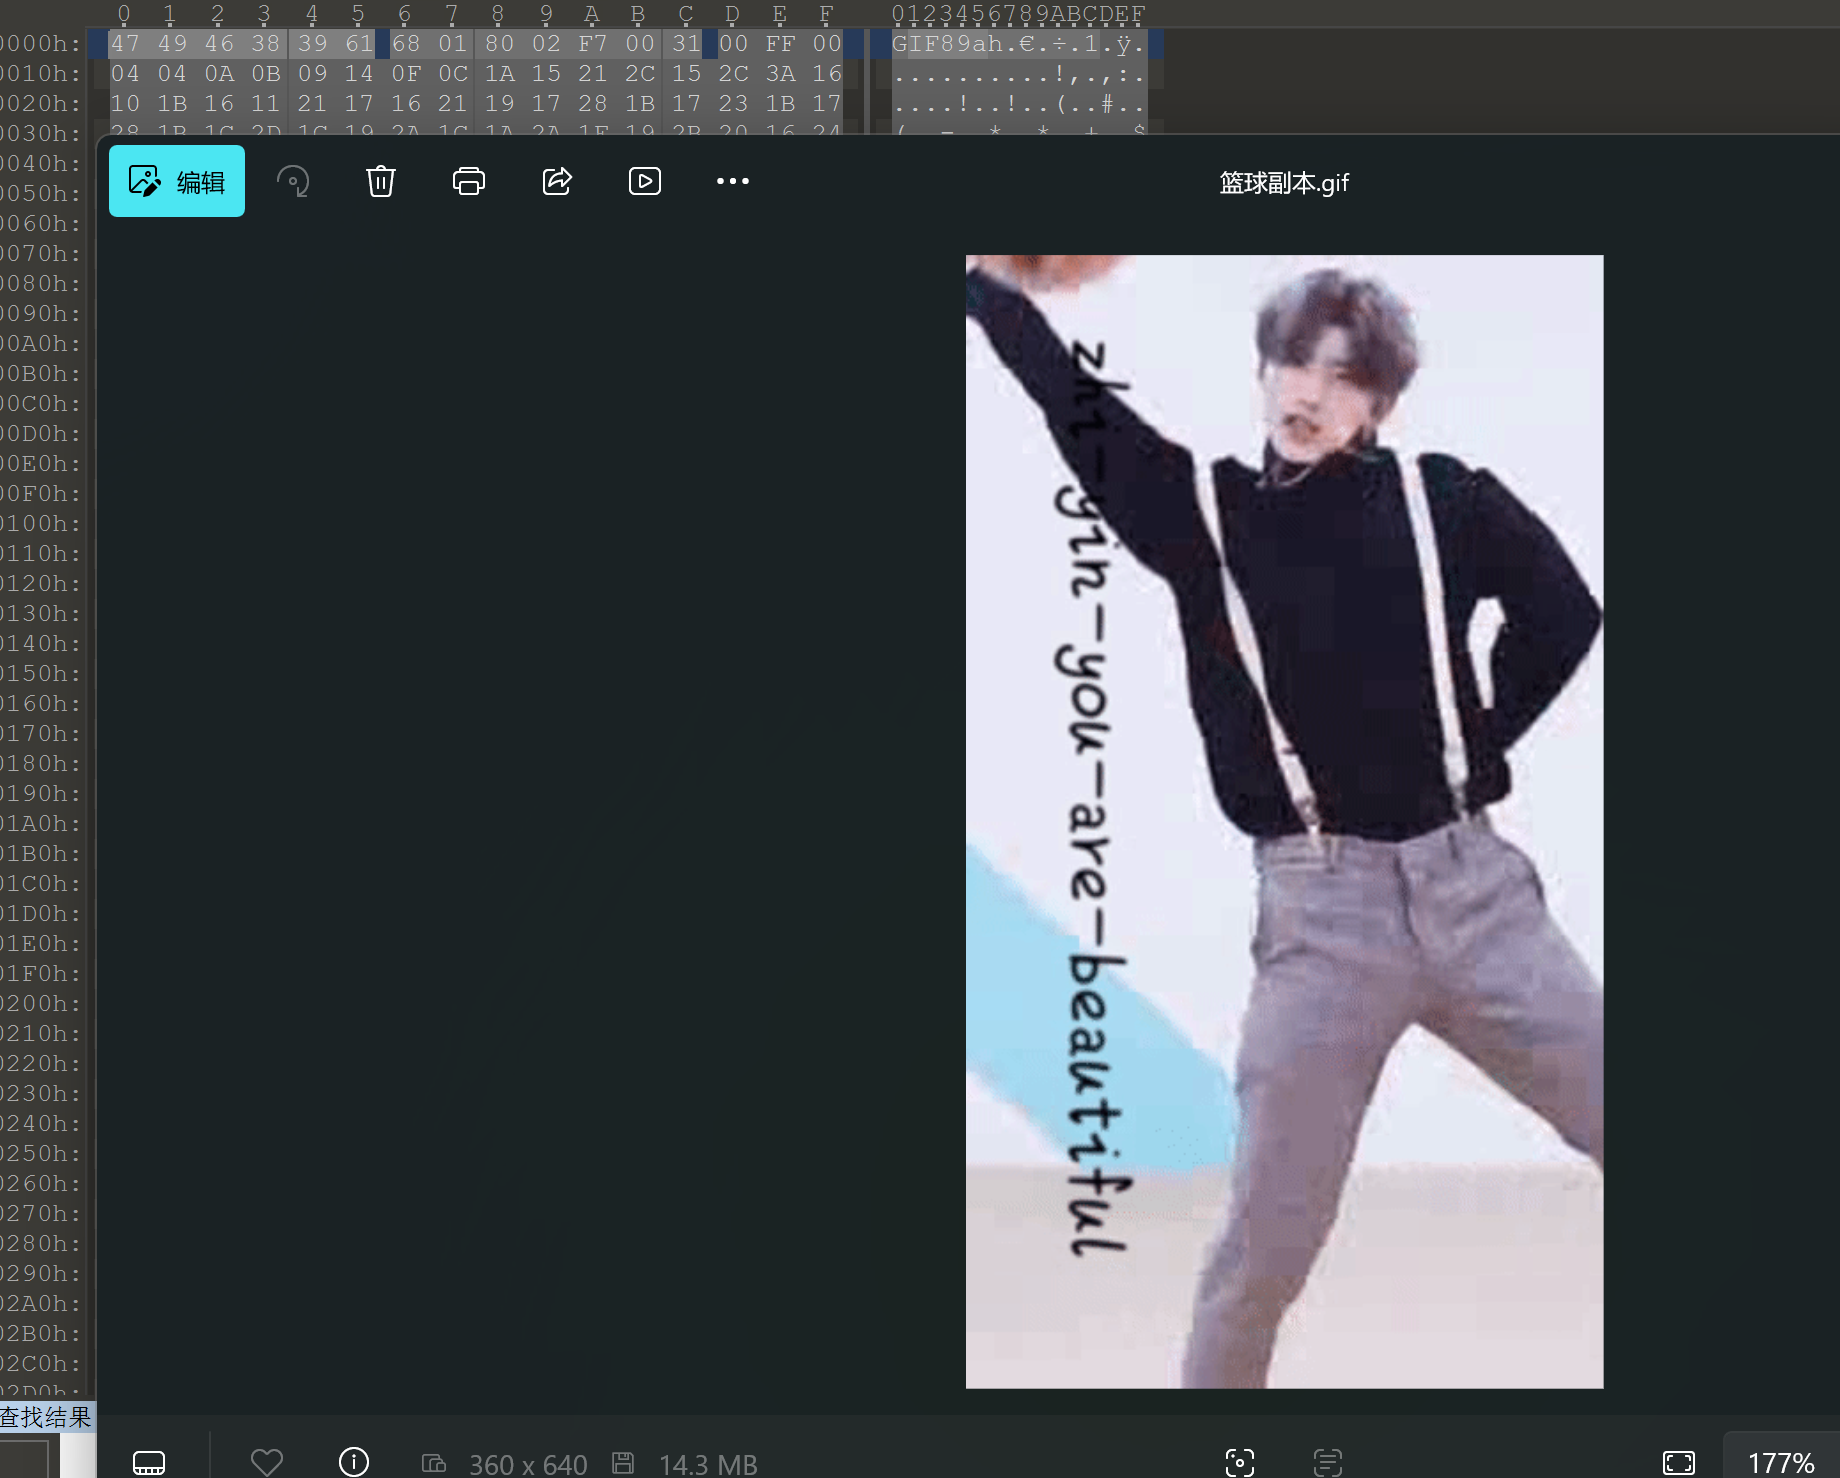Enable the edit mode for the image
The image size is (1840, 1478).
coord(176,181)
